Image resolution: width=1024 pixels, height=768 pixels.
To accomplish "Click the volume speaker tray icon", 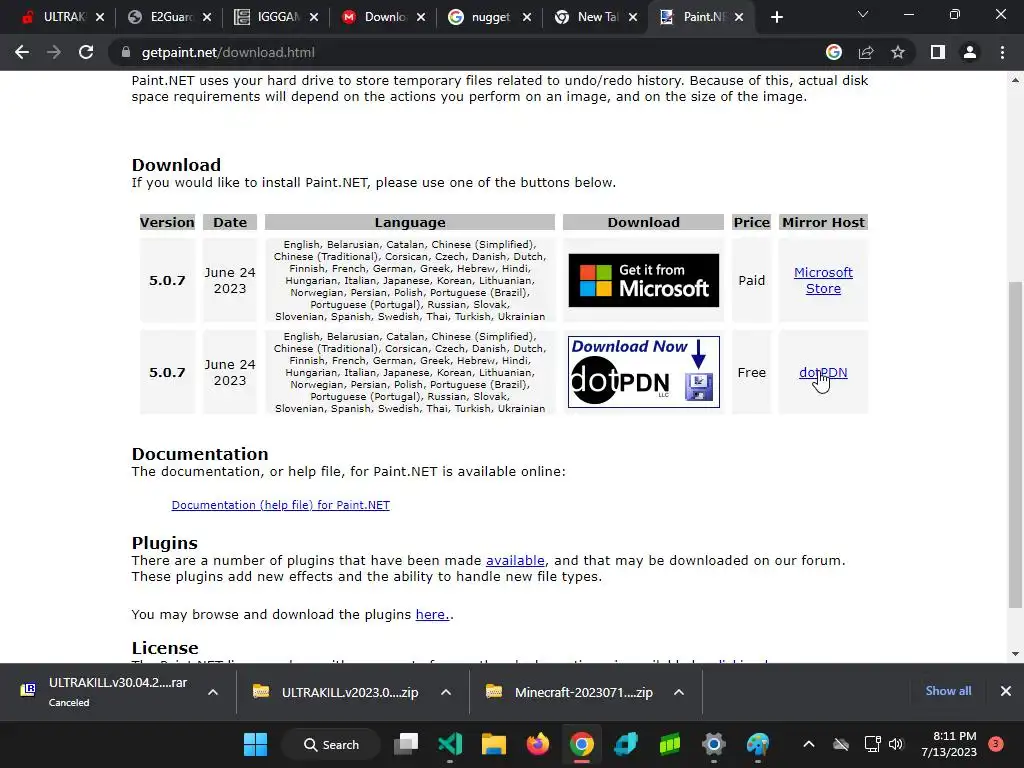I will [x=896, y=744].
